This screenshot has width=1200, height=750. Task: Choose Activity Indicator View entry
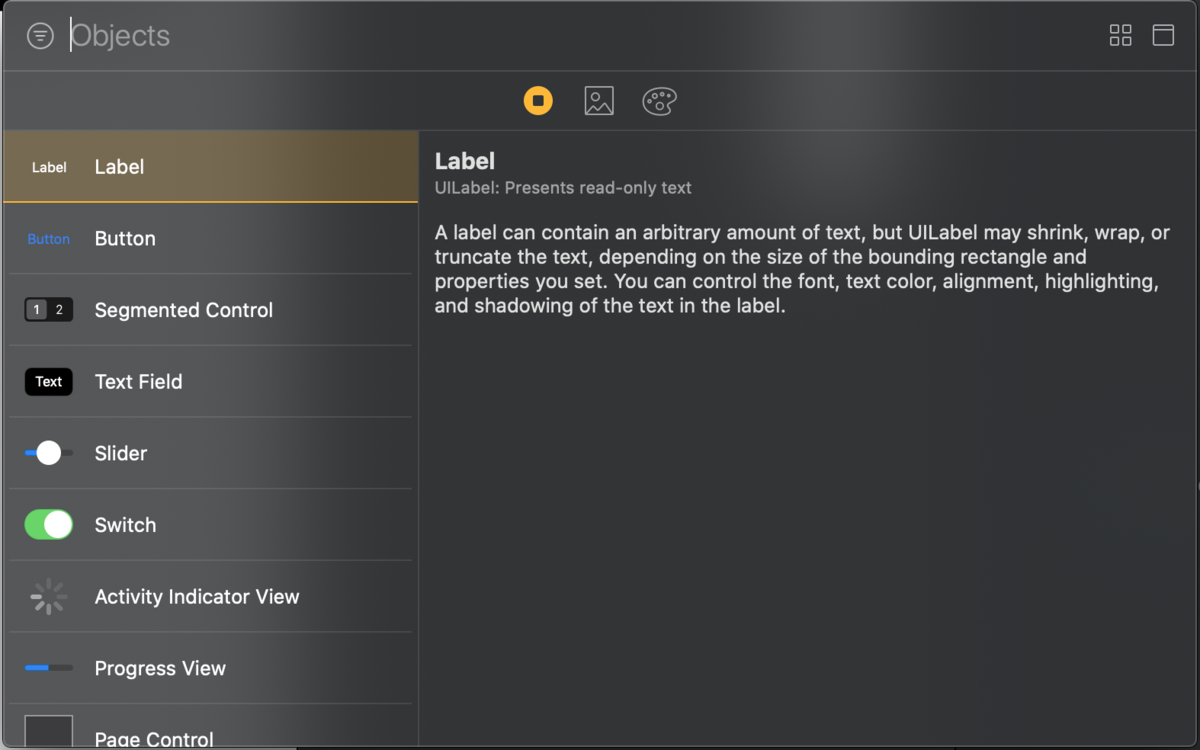(x=197, y=597)
